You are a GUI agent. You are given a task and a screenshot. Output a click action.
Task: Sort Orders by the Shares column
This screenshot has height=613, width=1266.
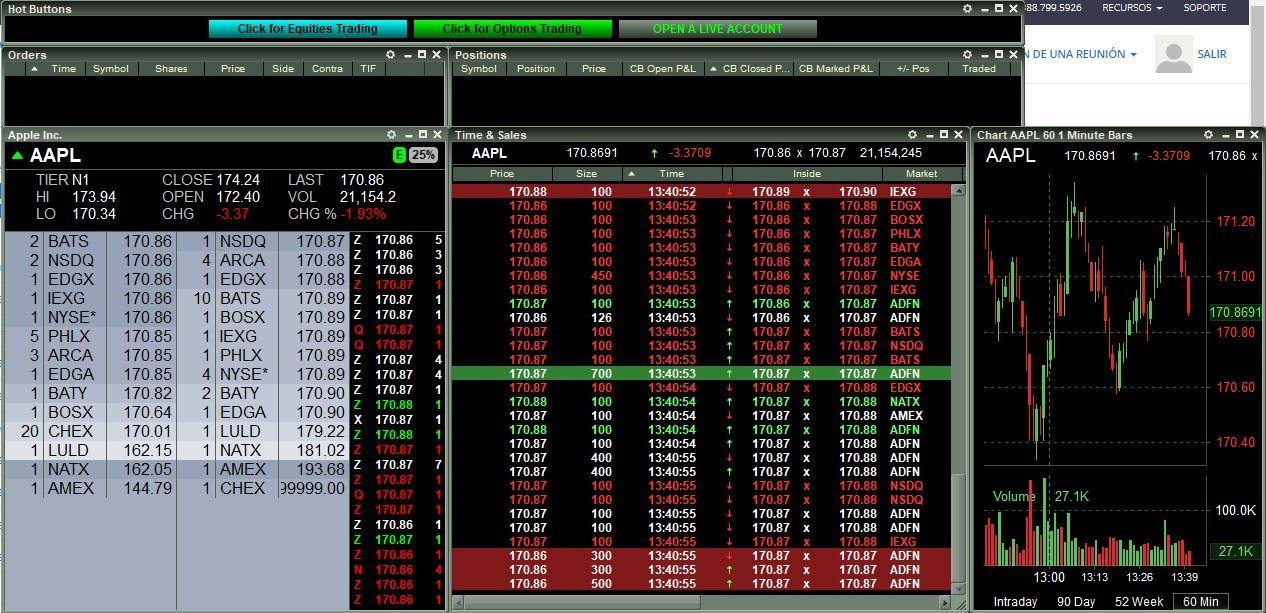coord(171,69)
